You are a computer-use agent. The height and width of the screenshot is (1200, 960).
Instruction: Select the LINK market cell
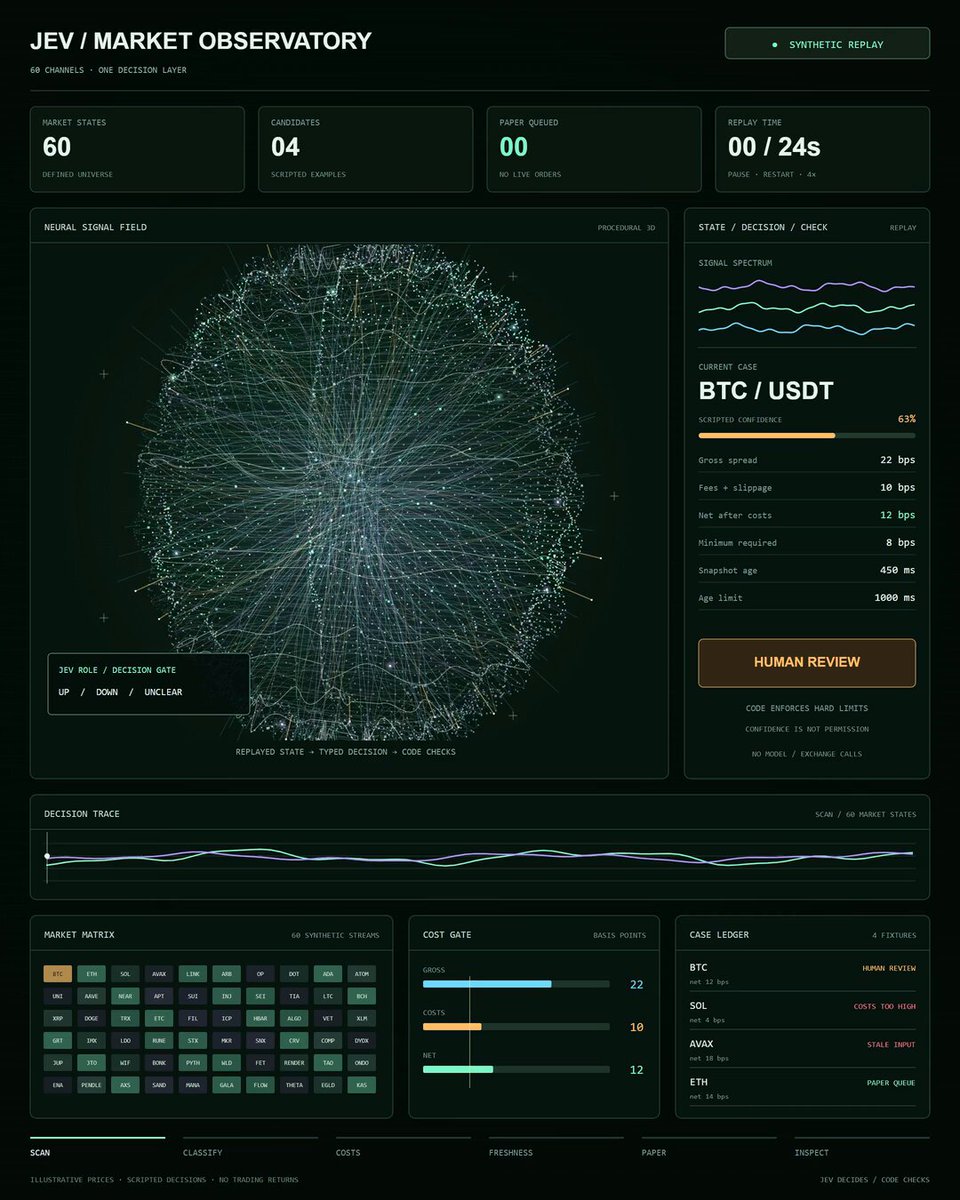coord(193,973)
